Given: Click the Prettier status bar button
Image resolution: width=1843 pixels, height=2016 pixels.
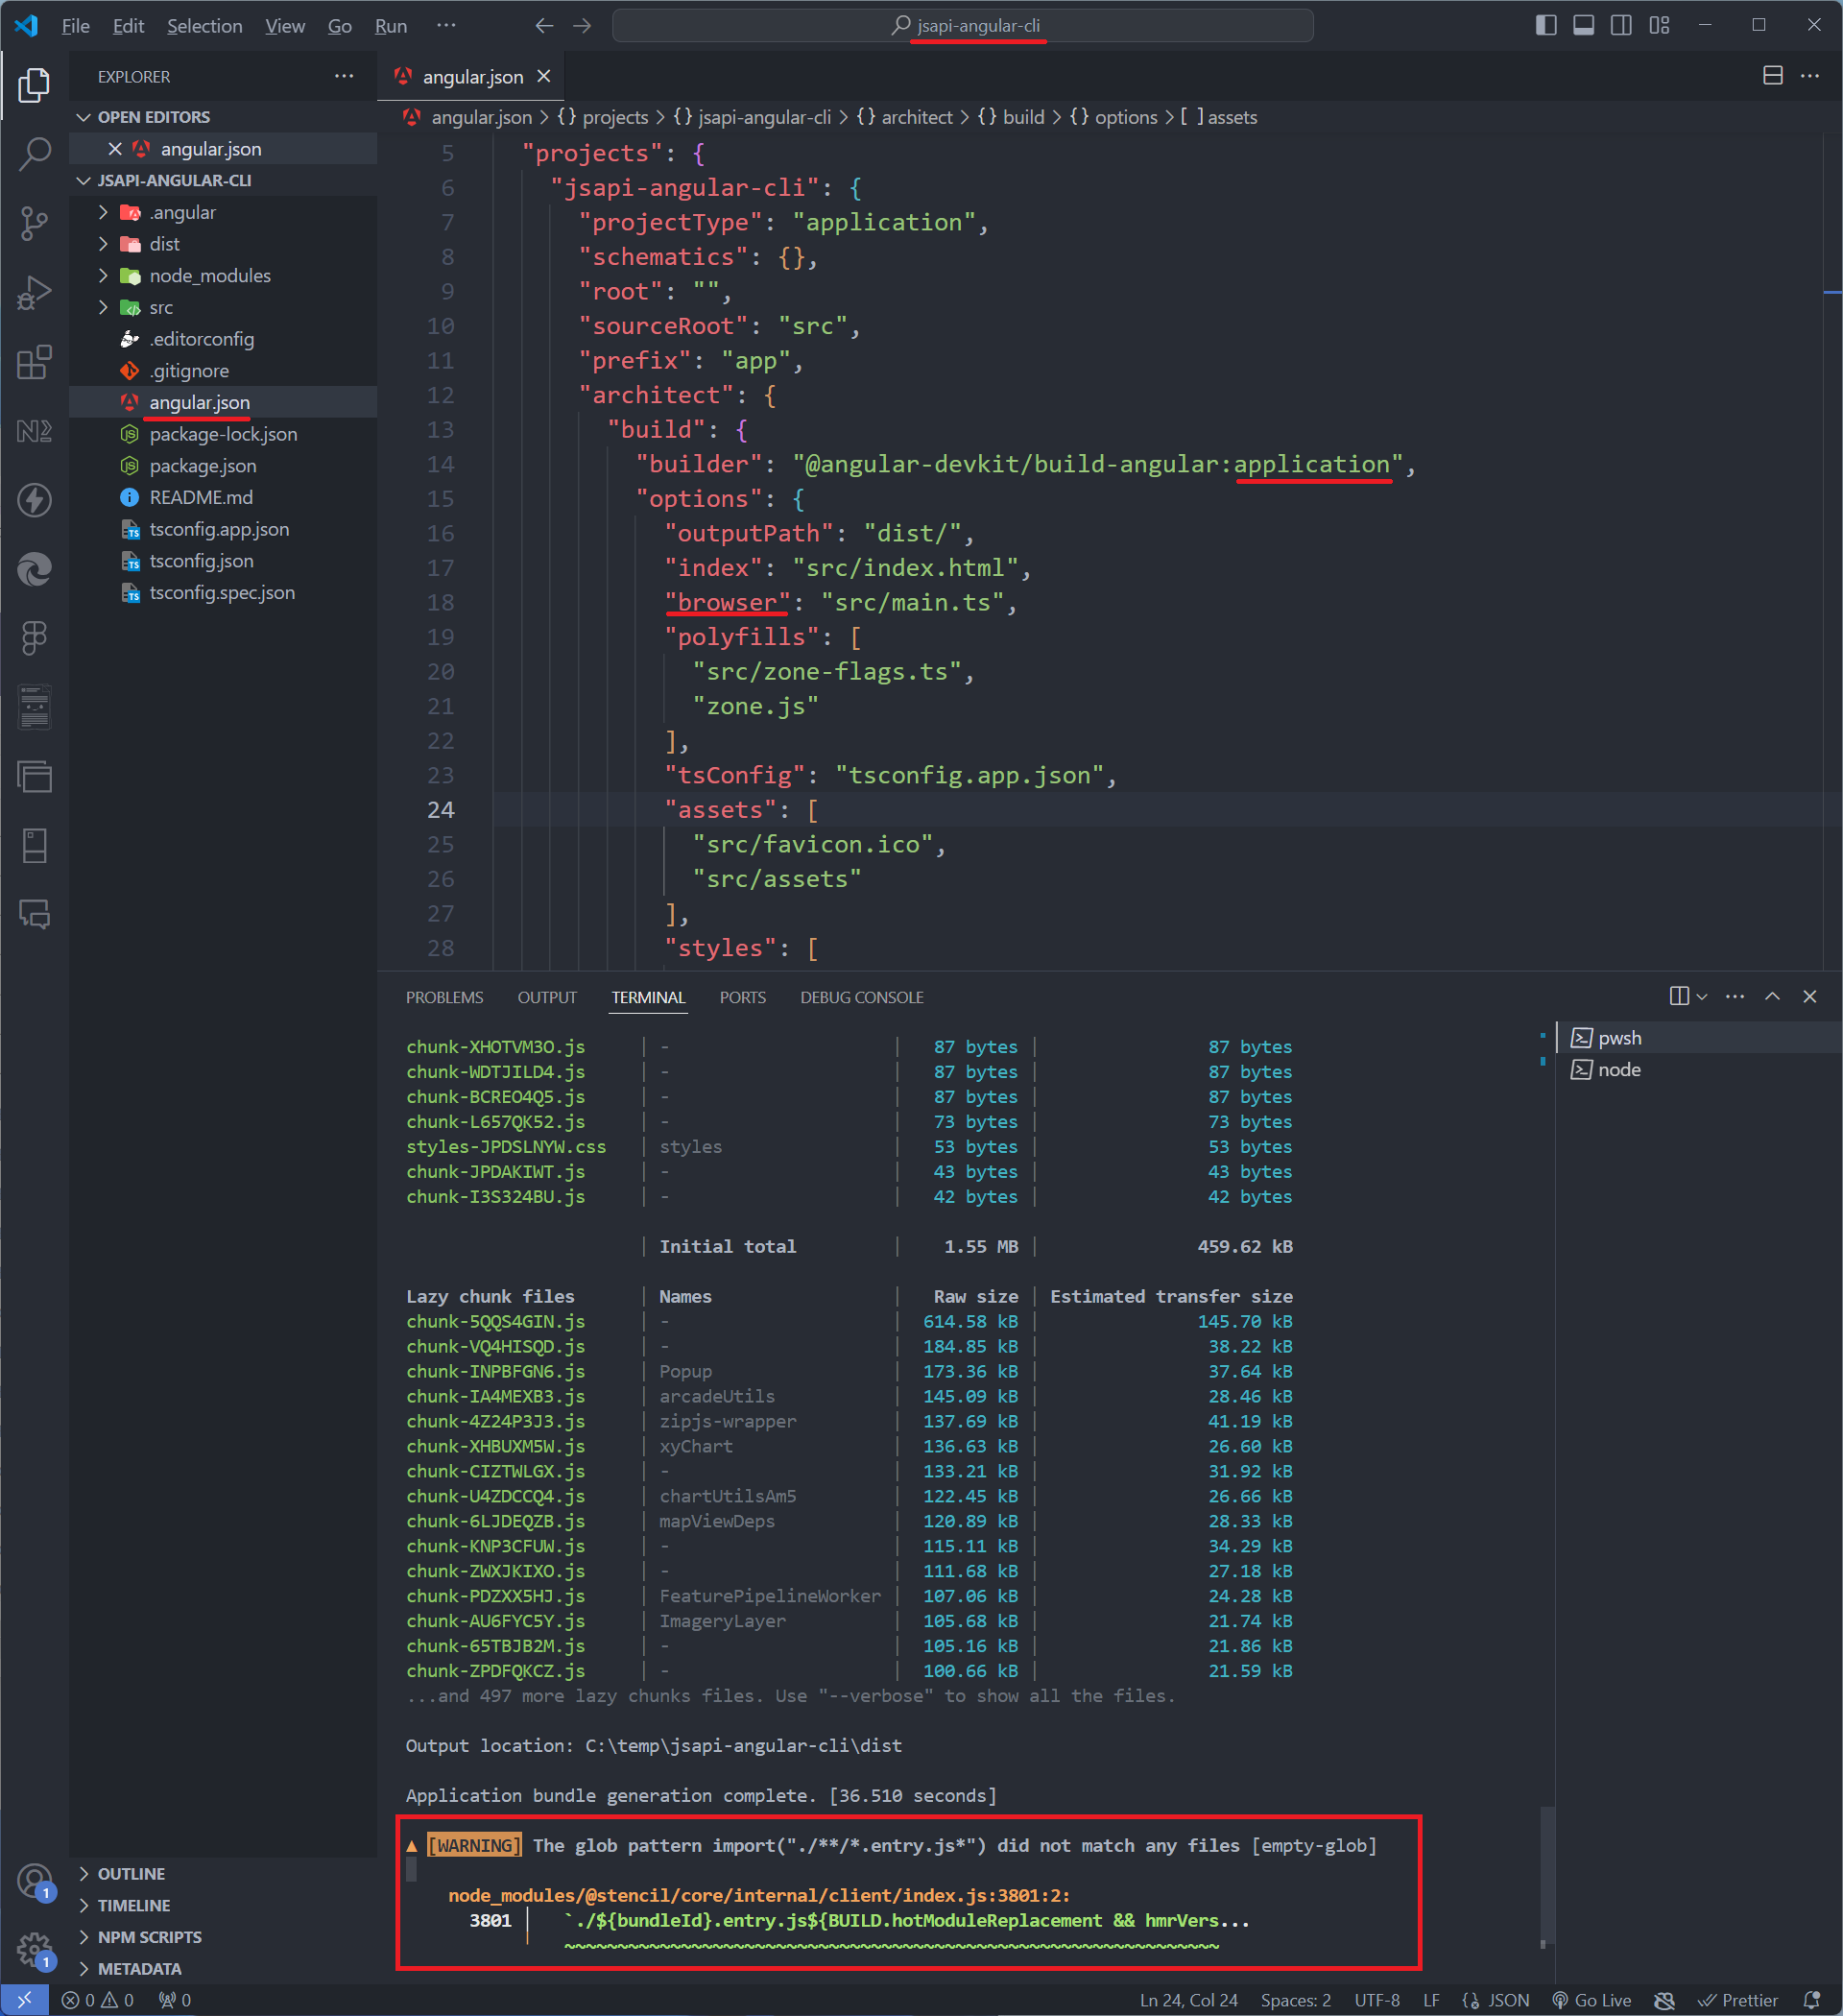Looking at the screenshot, I should [1738, 2000].
